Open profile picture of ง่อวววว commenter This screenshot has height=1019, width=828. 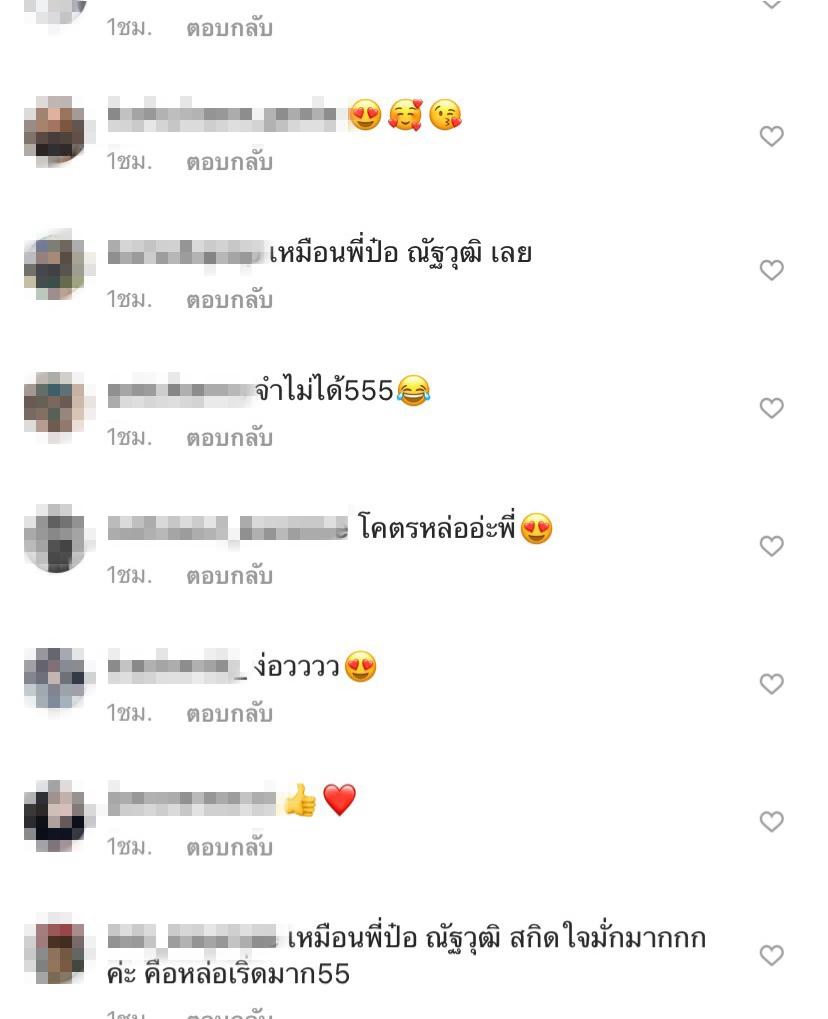point(55,678)
